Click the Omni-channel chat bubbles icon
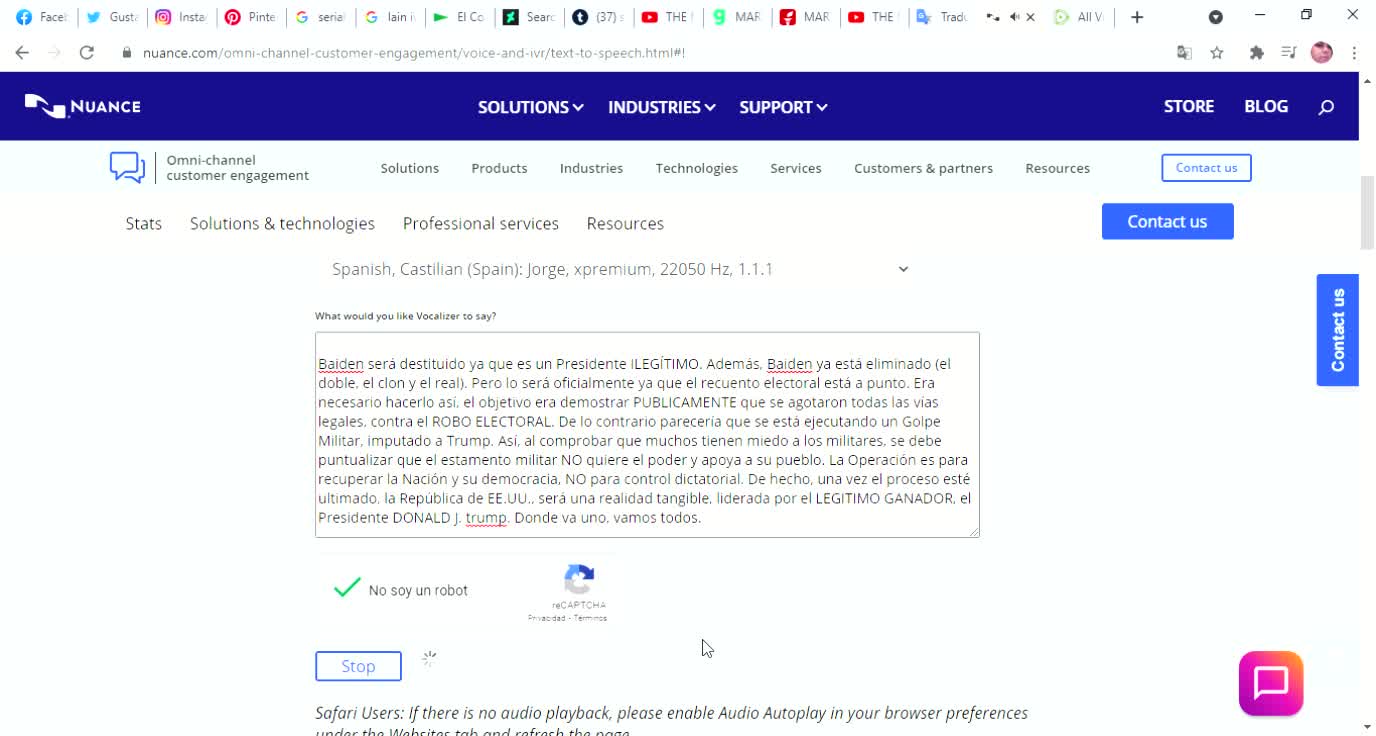This screenshot has height=736, width=1376. [128, 167]
